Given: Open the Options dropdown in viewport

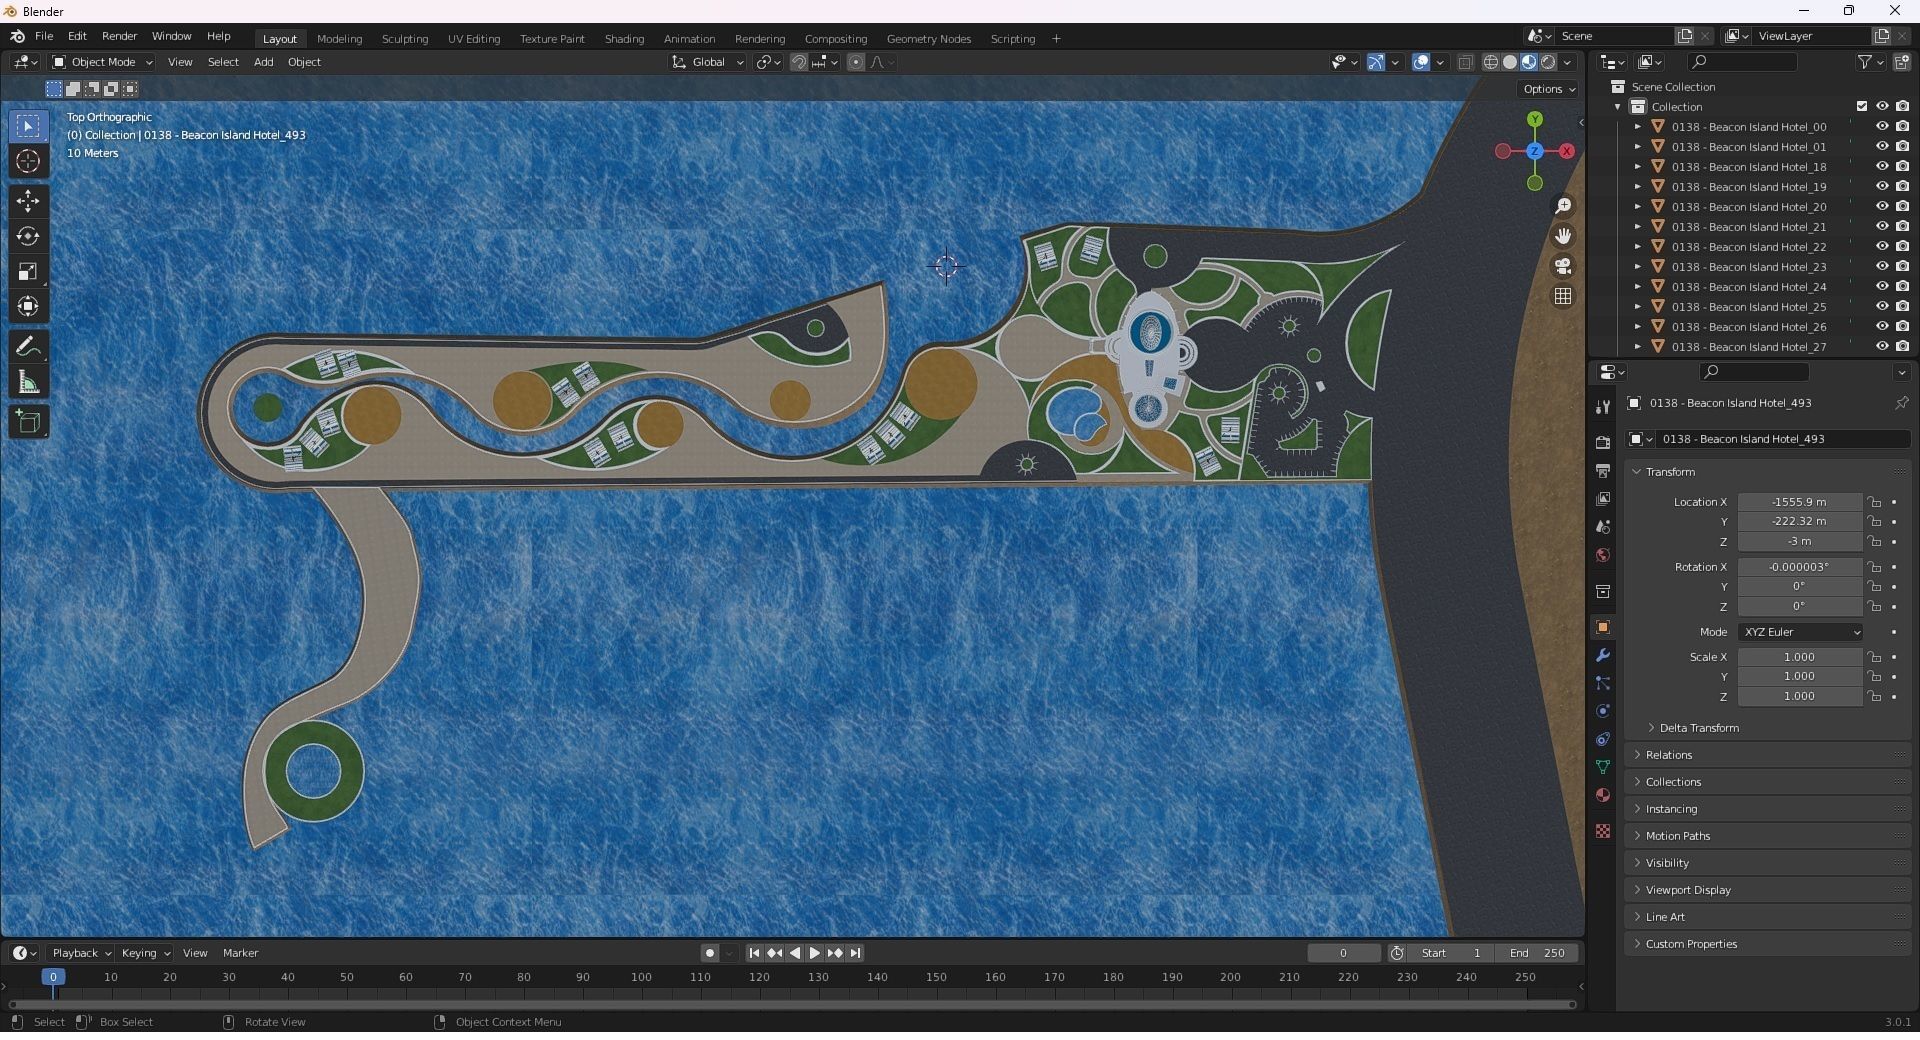Looking at the screenshot, I should point(1549,89).
